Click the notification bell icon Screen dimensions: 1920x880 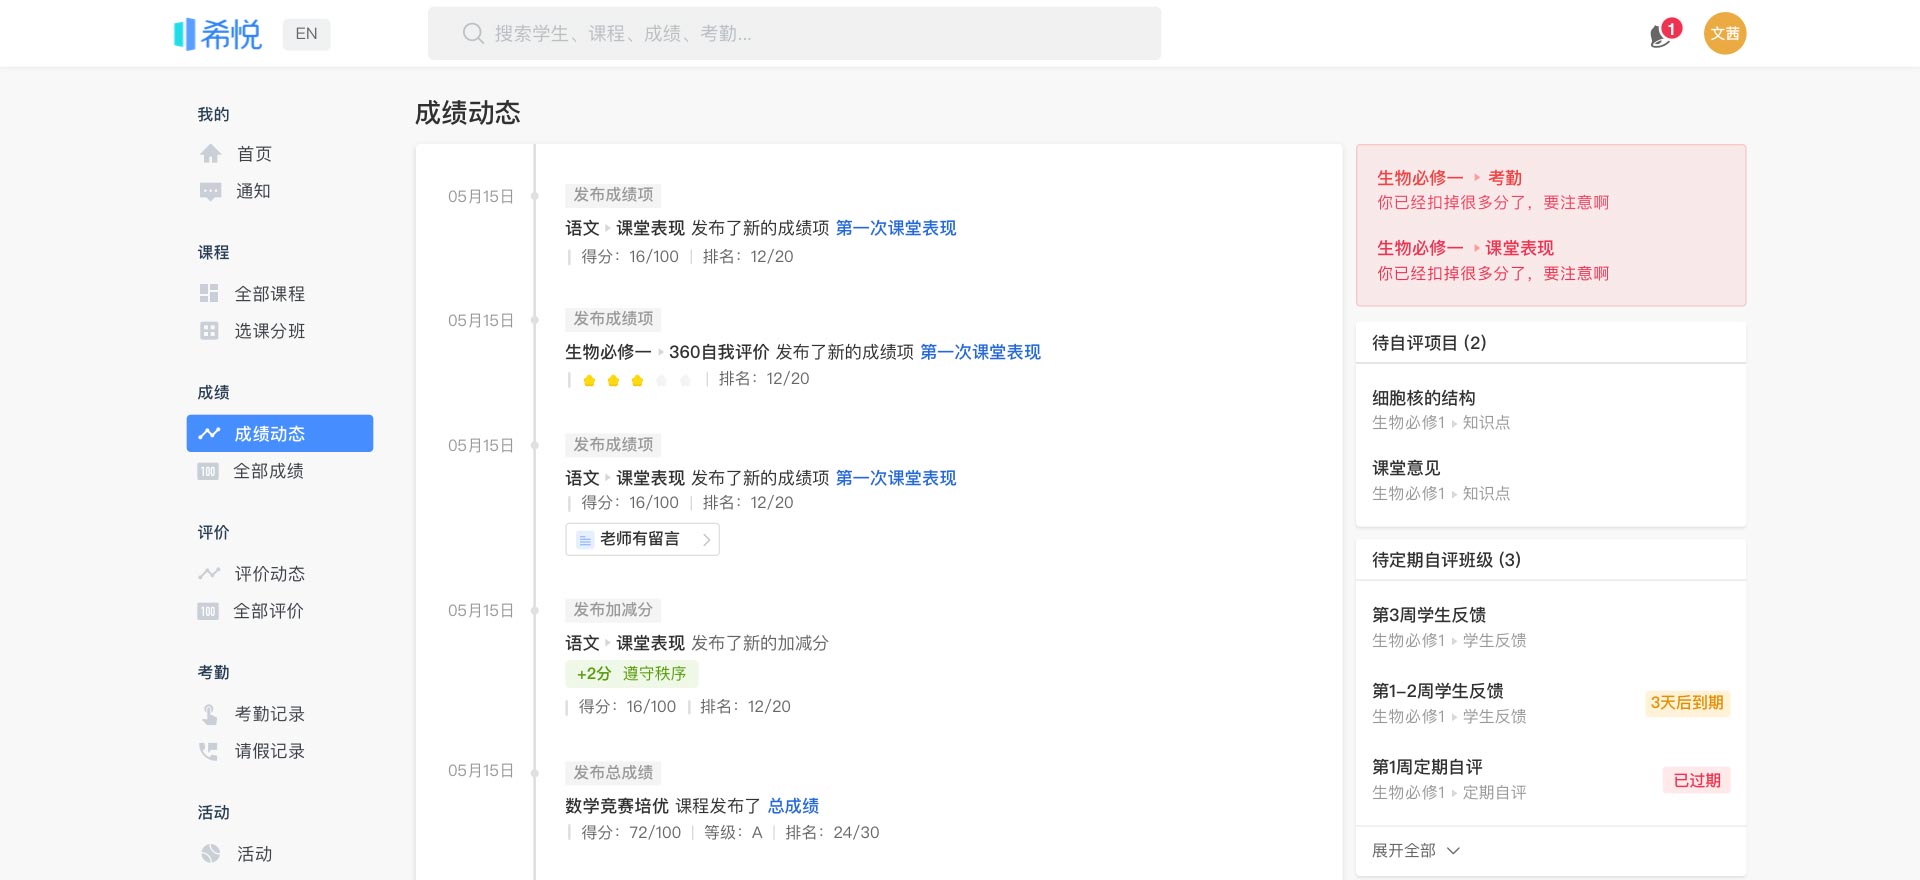point(1661,35)
